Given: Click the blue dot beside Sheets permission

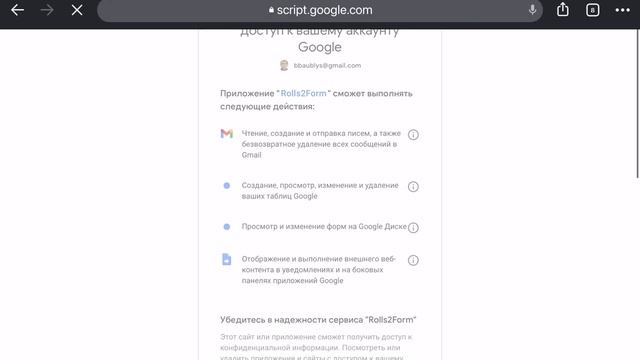Looking at the screenshot, I should [227, 186].
